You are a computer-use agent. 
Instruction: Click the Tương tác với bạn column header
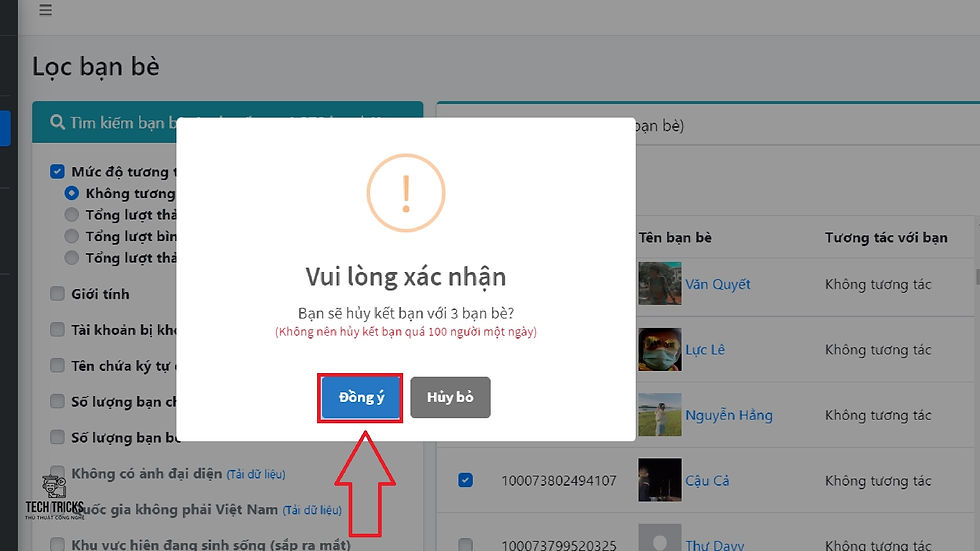(886, 237)
